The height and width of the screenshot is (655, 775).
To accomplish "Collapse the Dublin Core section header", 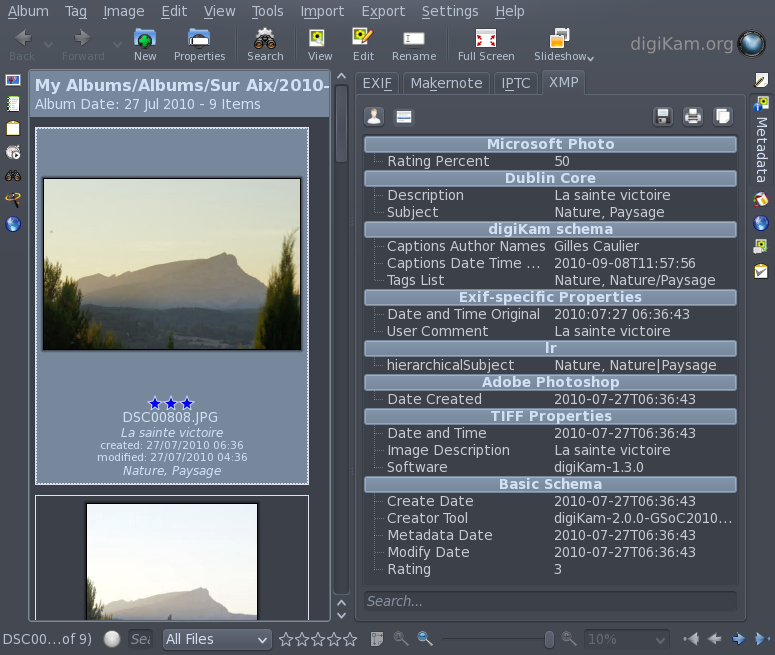I will 550,178.
